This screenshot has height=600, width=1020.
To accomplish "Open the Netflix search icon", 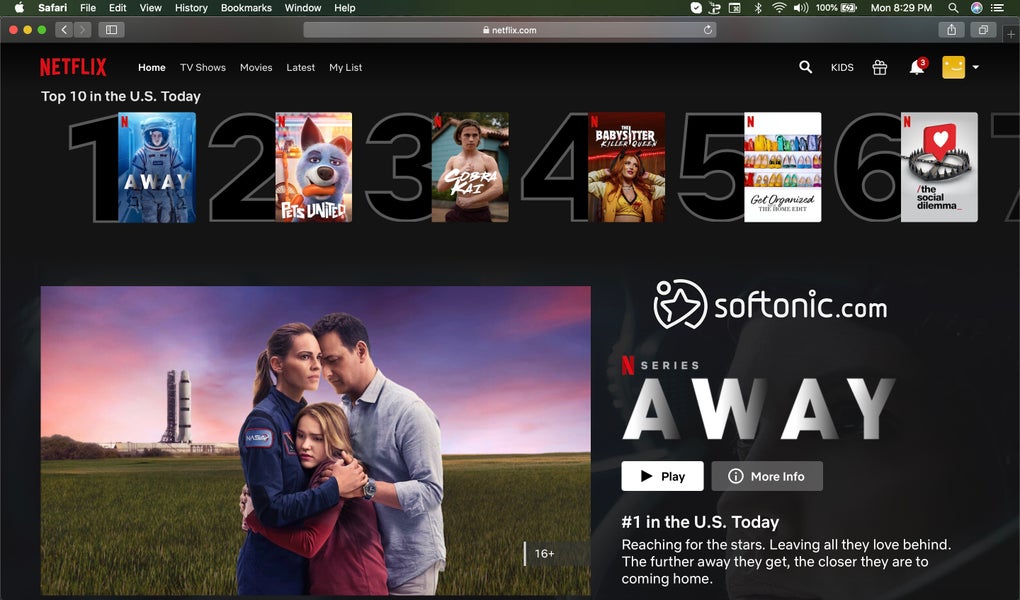I will 805,67.
